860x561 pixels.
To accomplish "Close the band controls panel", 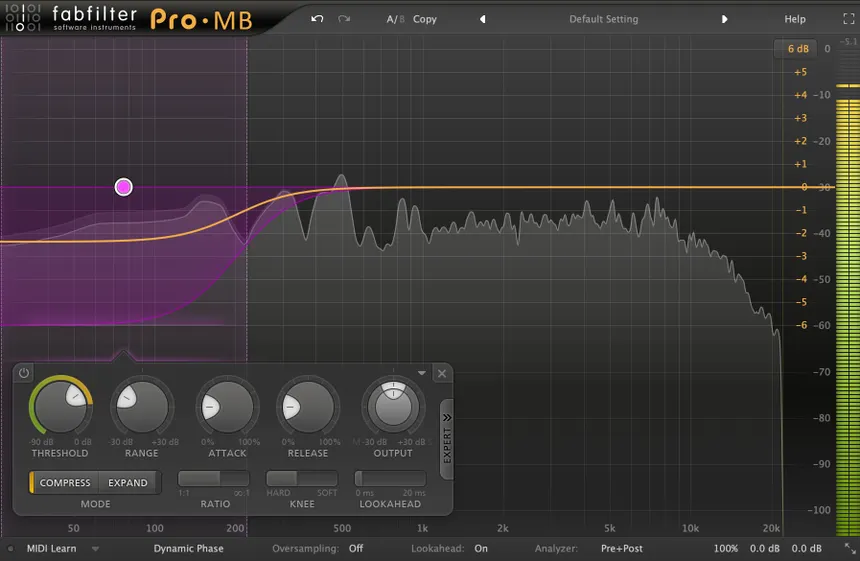I will [x=442, y=373].
